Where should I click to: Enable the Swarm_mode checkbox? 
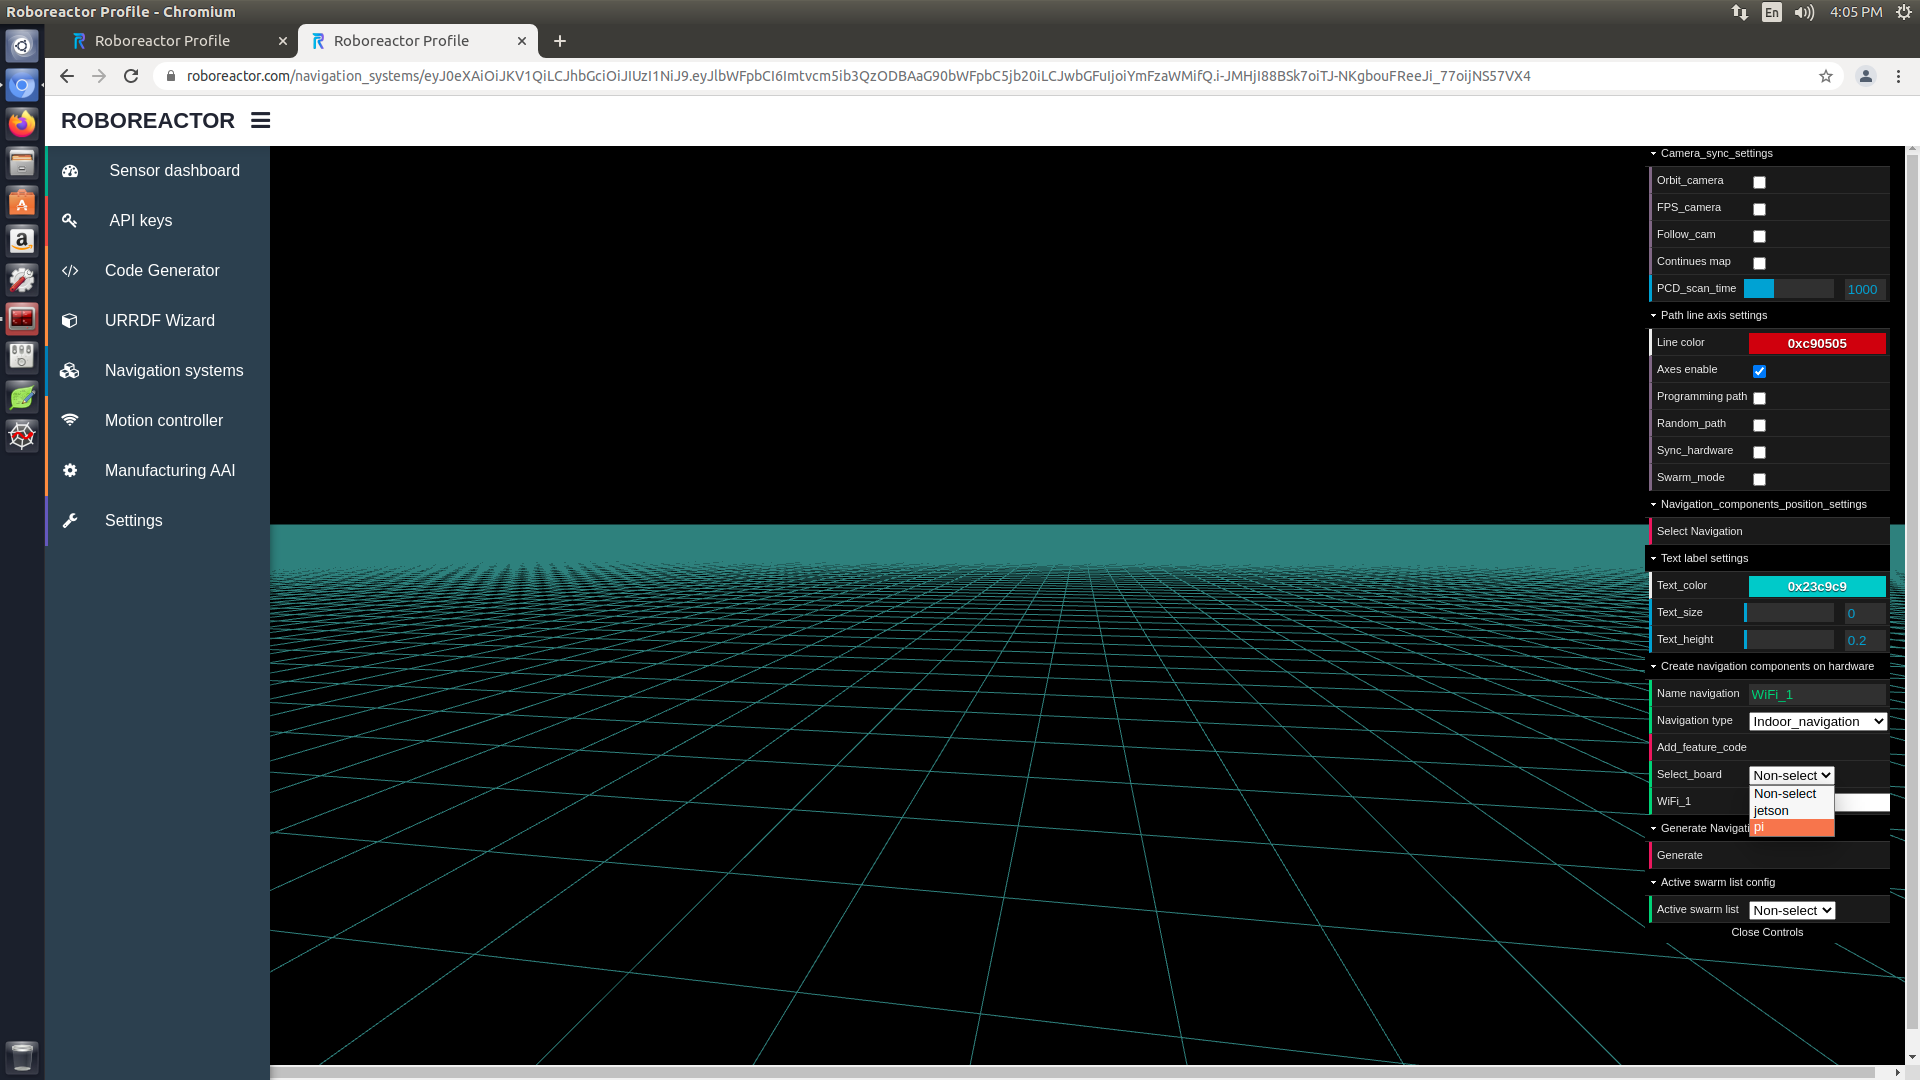[x=1759, y=479]
